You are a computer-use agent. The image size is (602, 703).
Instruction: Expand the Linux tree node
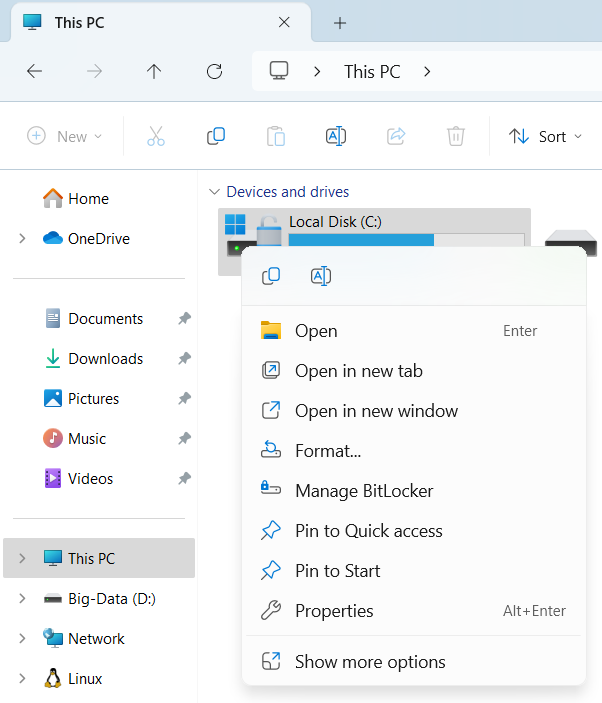[x=22, y=678]
